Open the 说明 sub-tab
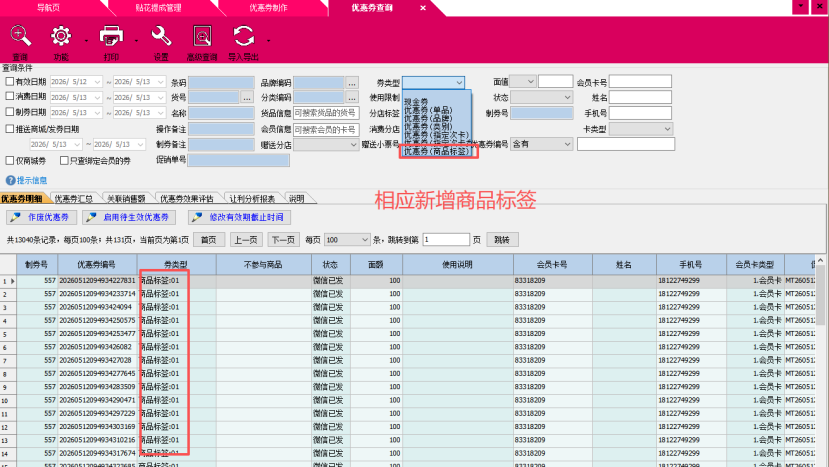The height and width of the screenshot is (467, 829). 297,199
